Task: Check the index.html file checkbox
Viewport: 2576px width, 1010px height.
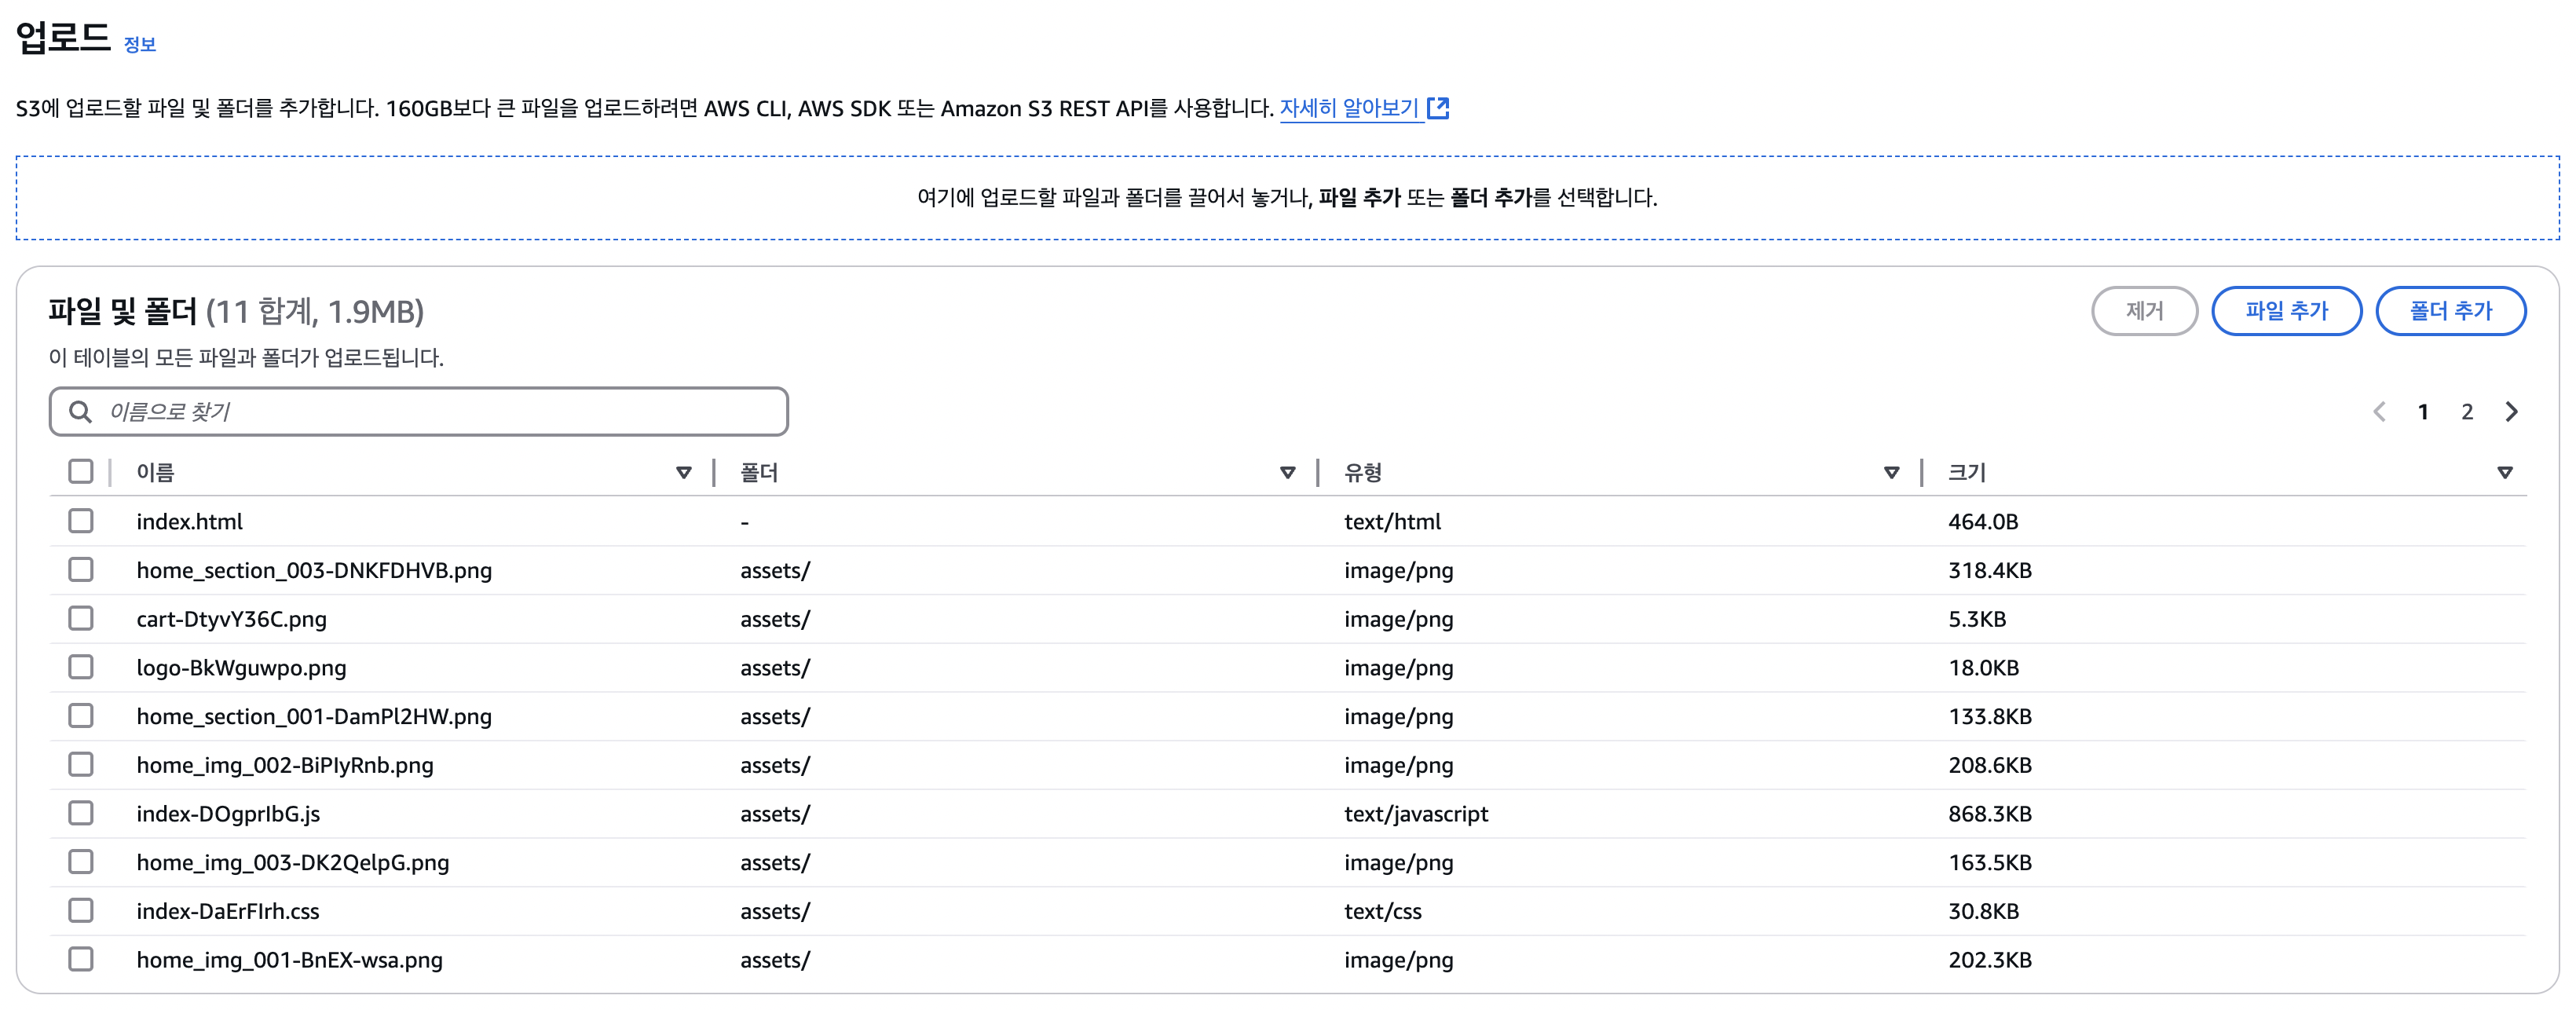Action: (x=81, y=521)
